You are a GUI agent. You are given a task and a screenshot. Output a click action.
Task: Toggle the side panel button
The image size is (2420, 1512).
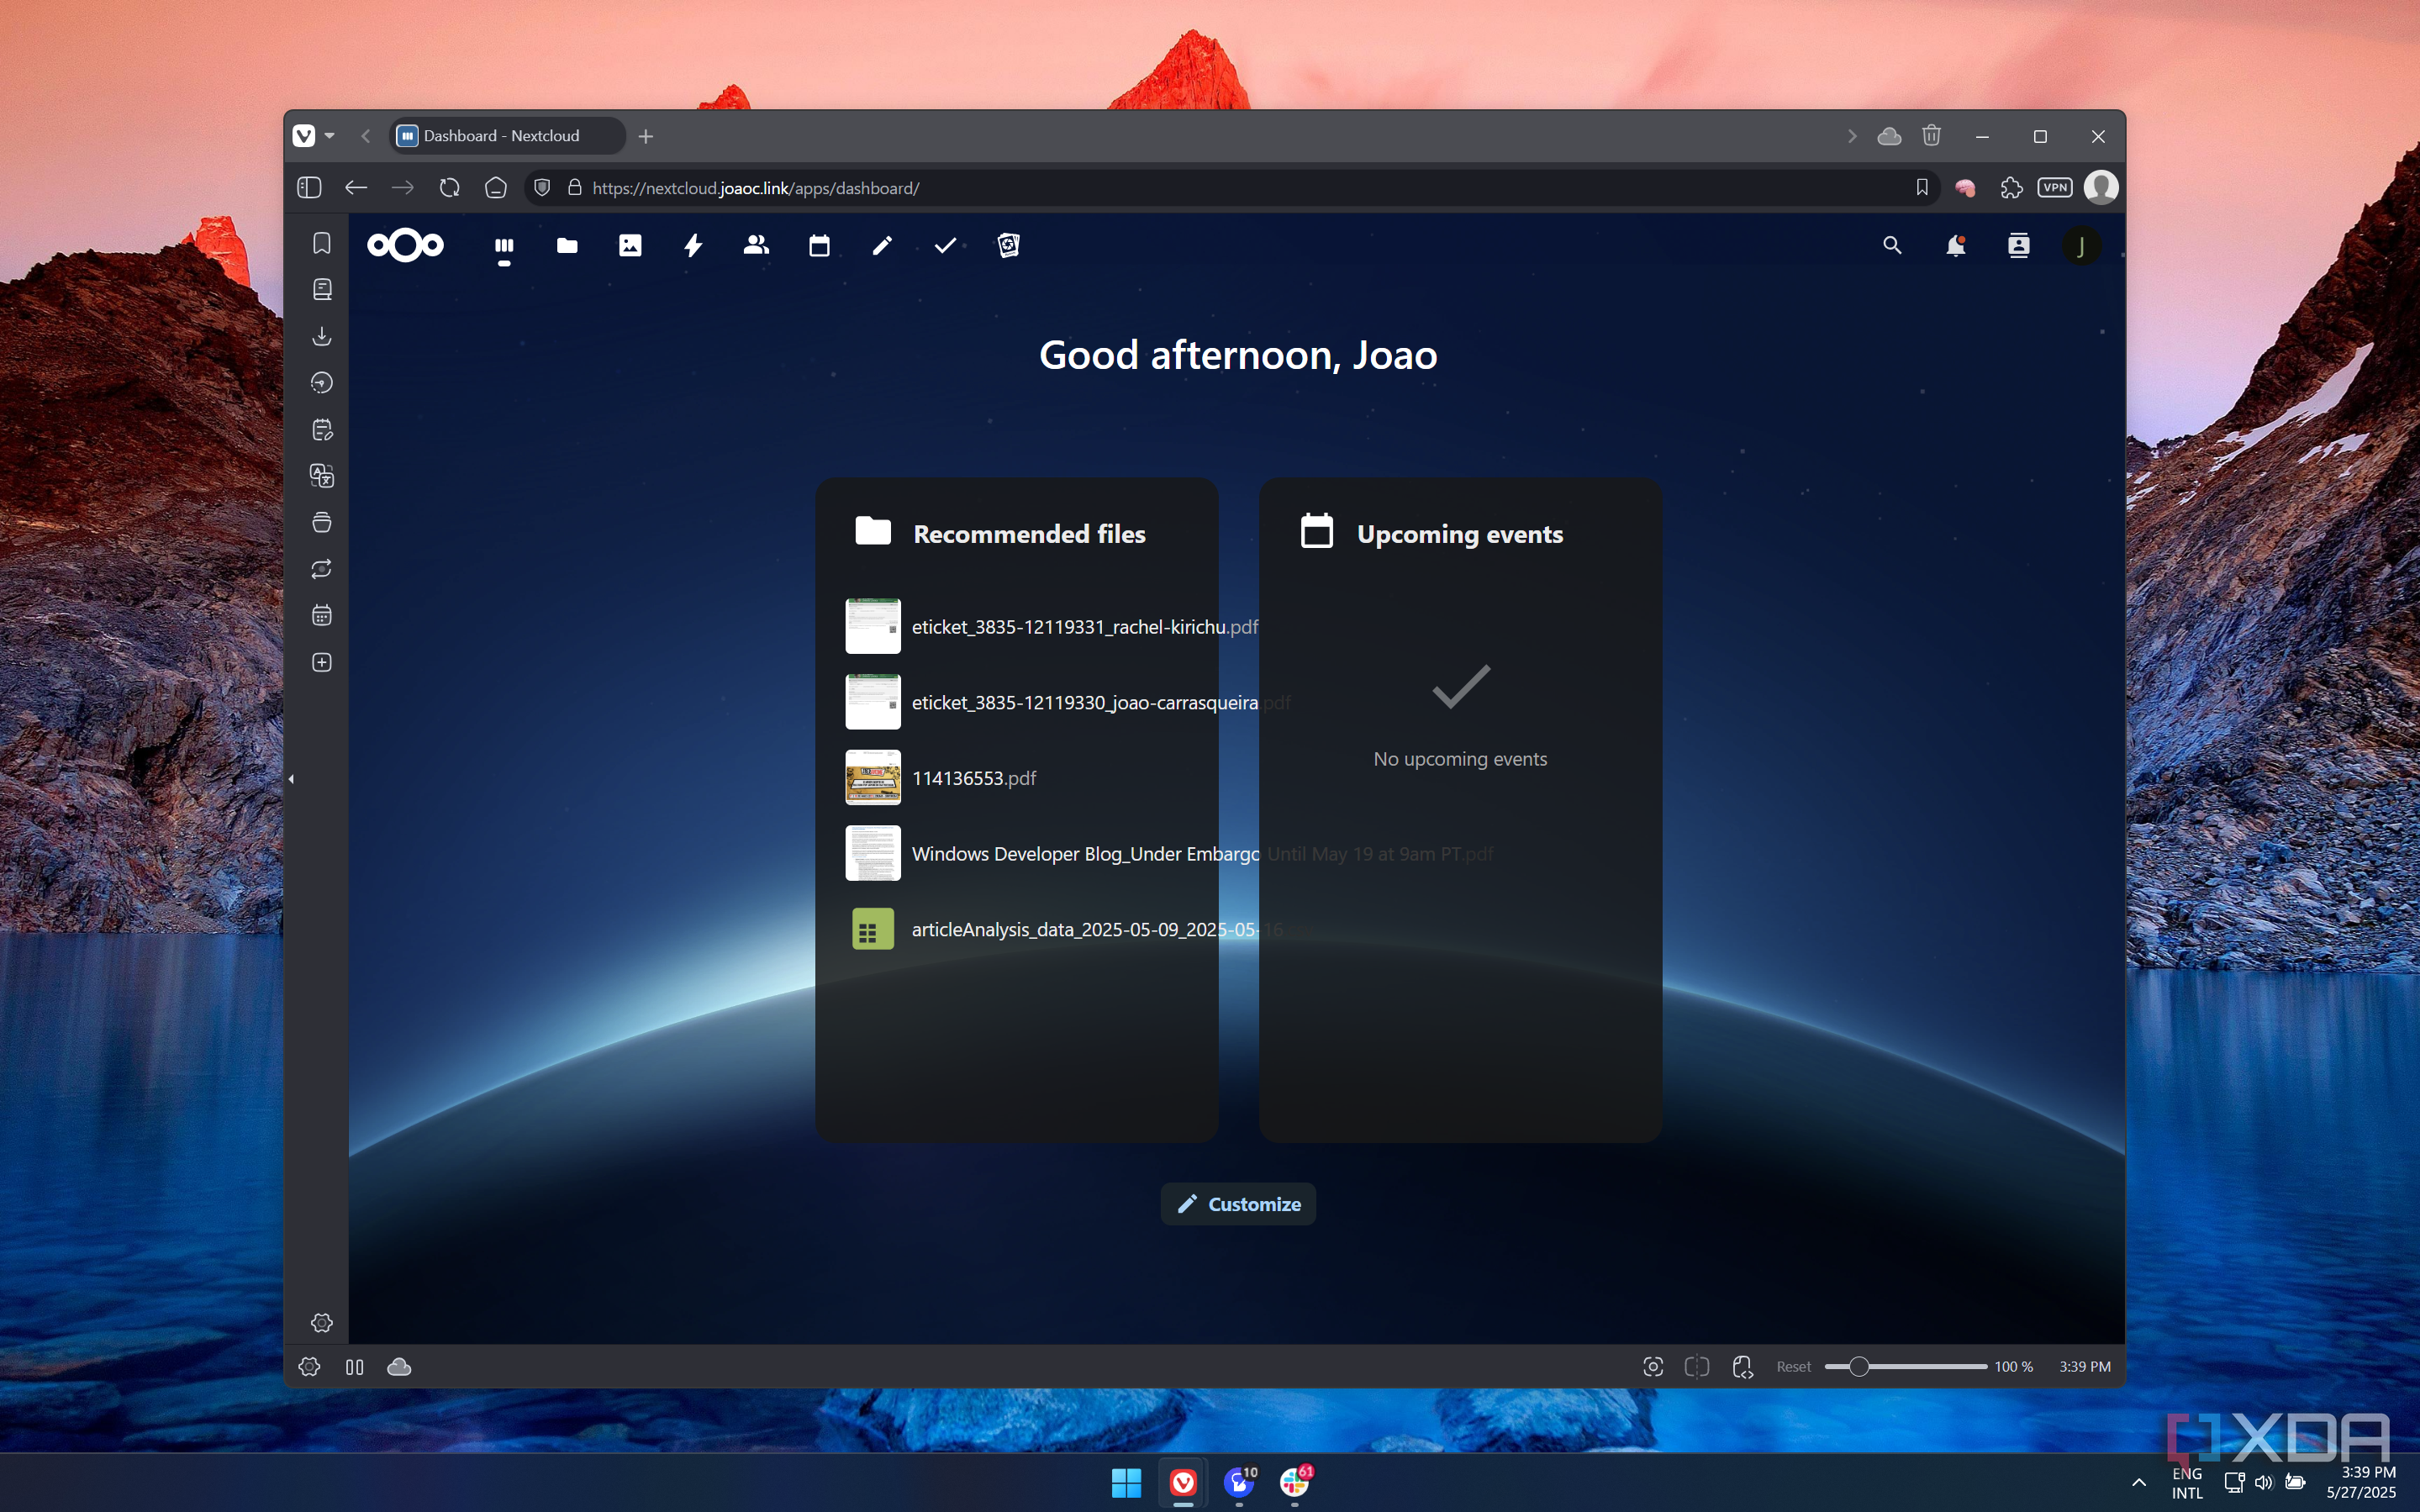click(309, 187)
